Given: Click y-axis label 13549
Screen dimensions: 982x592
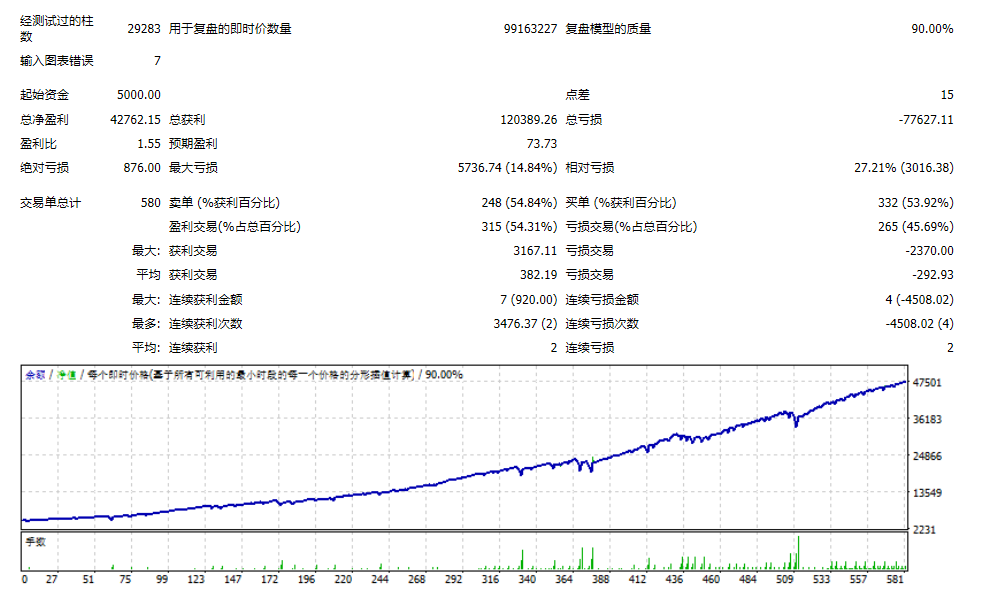Looking at the screenshot, I should (927, 493).
